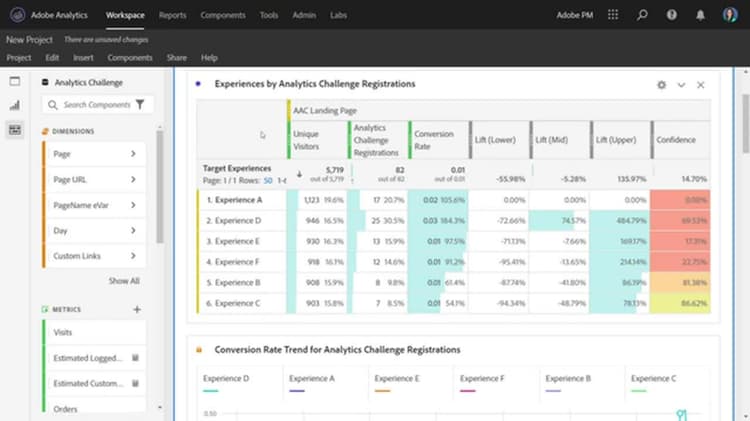Add a new metric with plus icon
Viewport: 750px width, 421px height.
click(137, 310)
